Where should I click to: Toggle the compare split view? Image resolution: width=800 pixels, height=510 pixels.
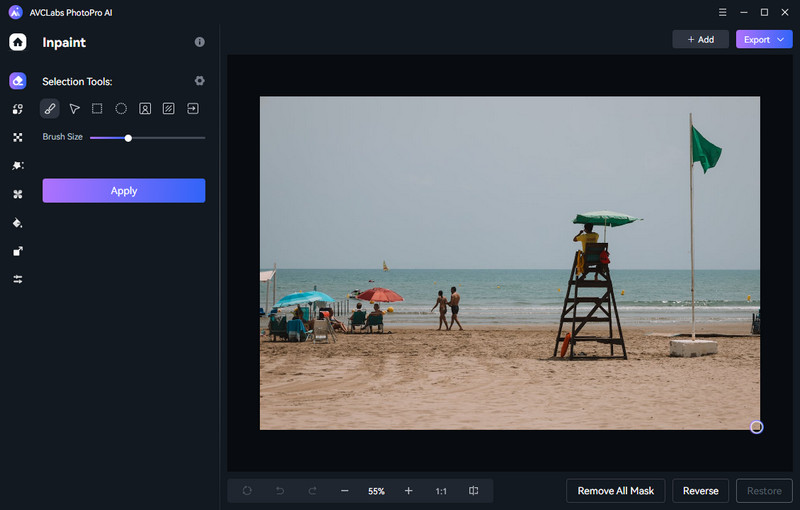coord(474,491)
